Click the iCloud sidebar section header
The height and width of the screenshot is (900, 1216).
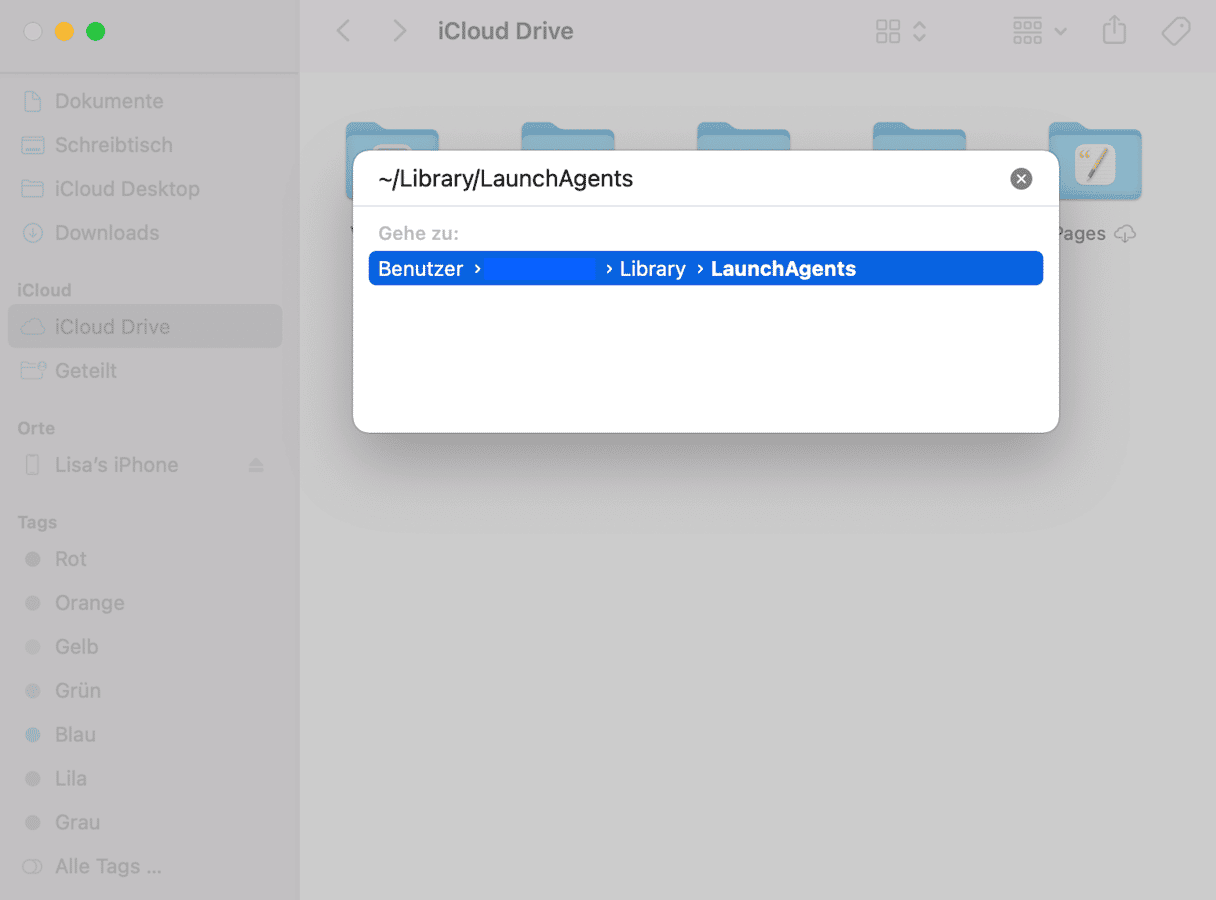pos(44,290)
